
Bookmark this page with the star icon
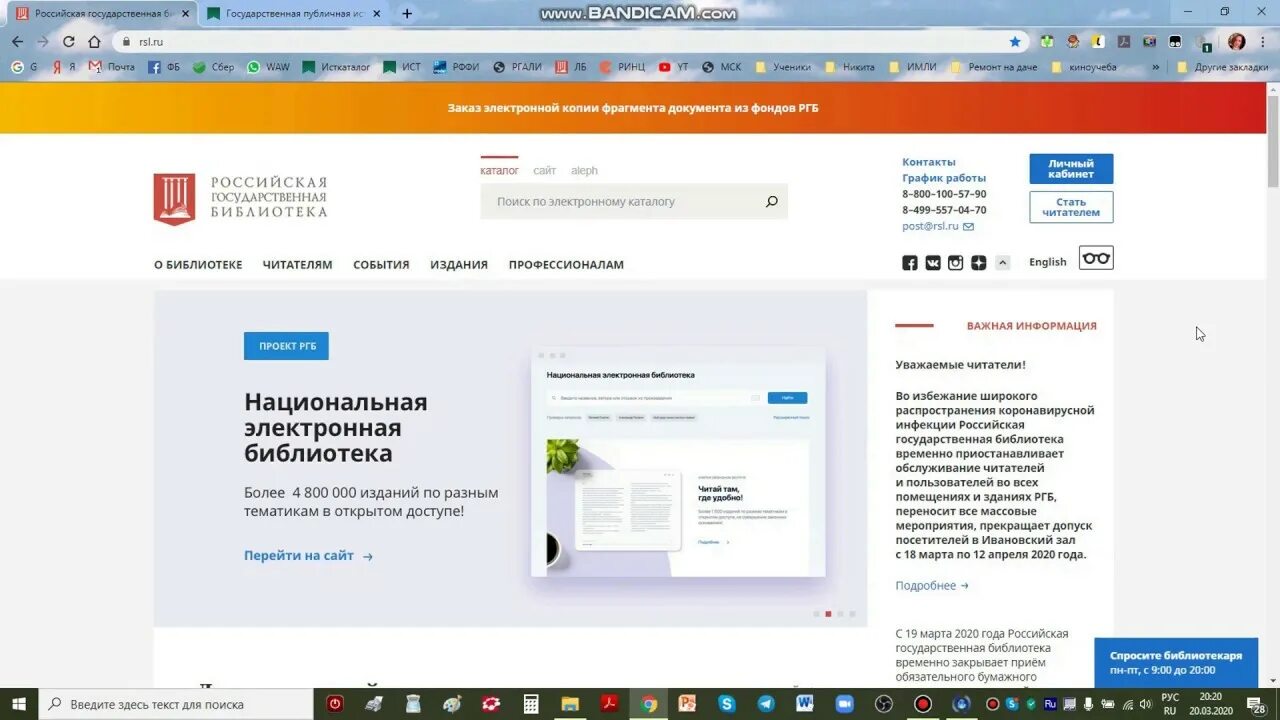(1015, 42)
